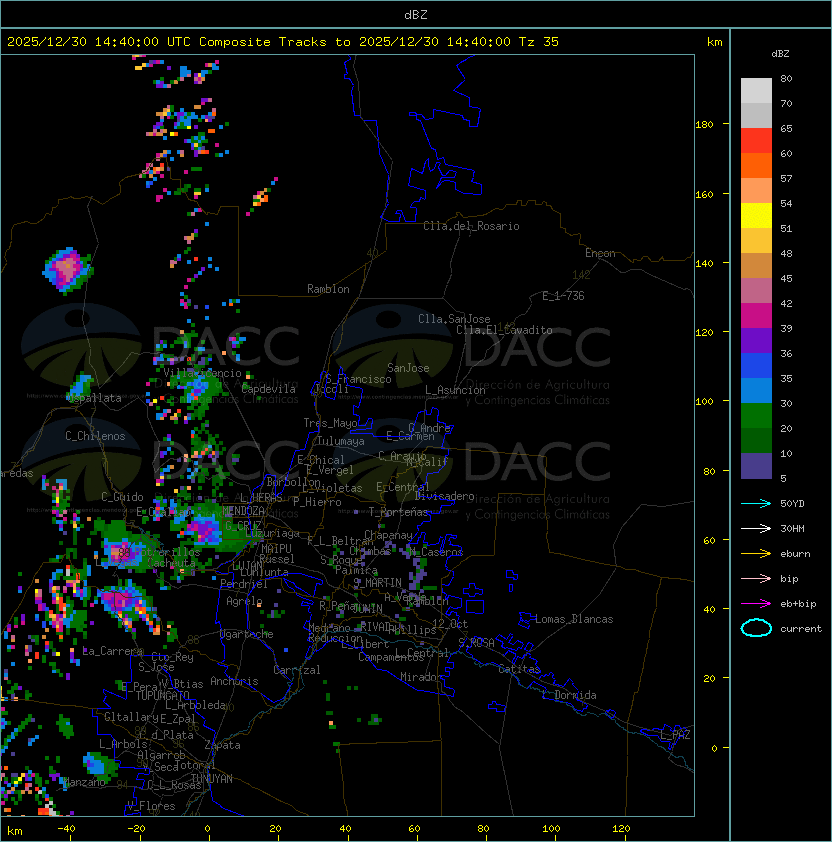Viewport: 832px width, 842px height.
Task: Click the isolated storm cell northwest of Uspallata
Action: click(67, 270)
